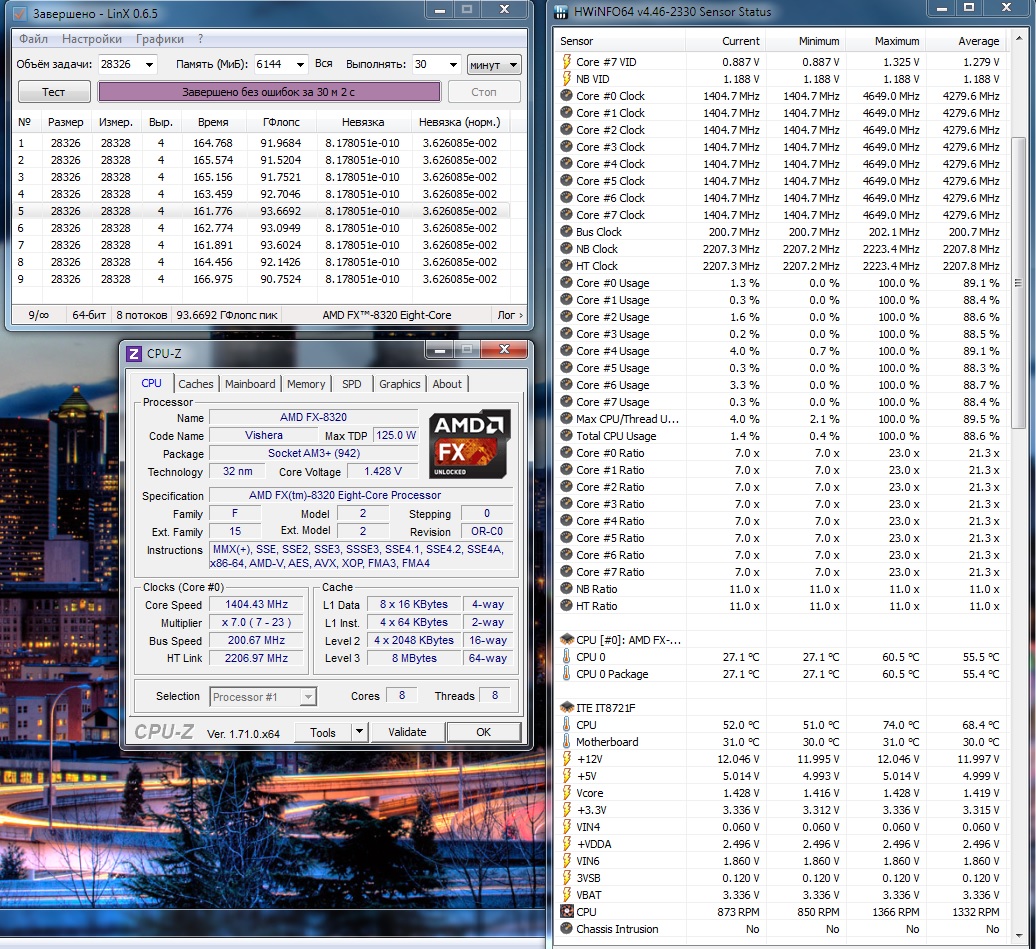Click the lightning icon next to Vcore
The image size is (1036, 949).
pyautogui.click(x=567, y=793)
